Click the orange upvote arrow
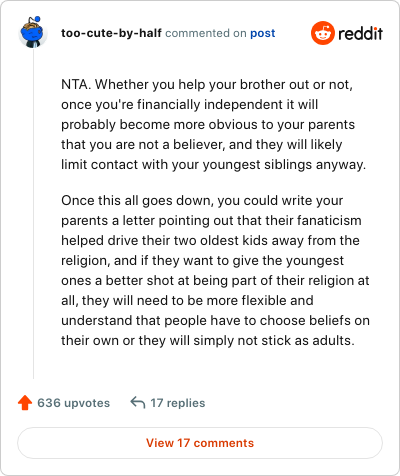This screenshot has width=400, height=476. point(25,403)
